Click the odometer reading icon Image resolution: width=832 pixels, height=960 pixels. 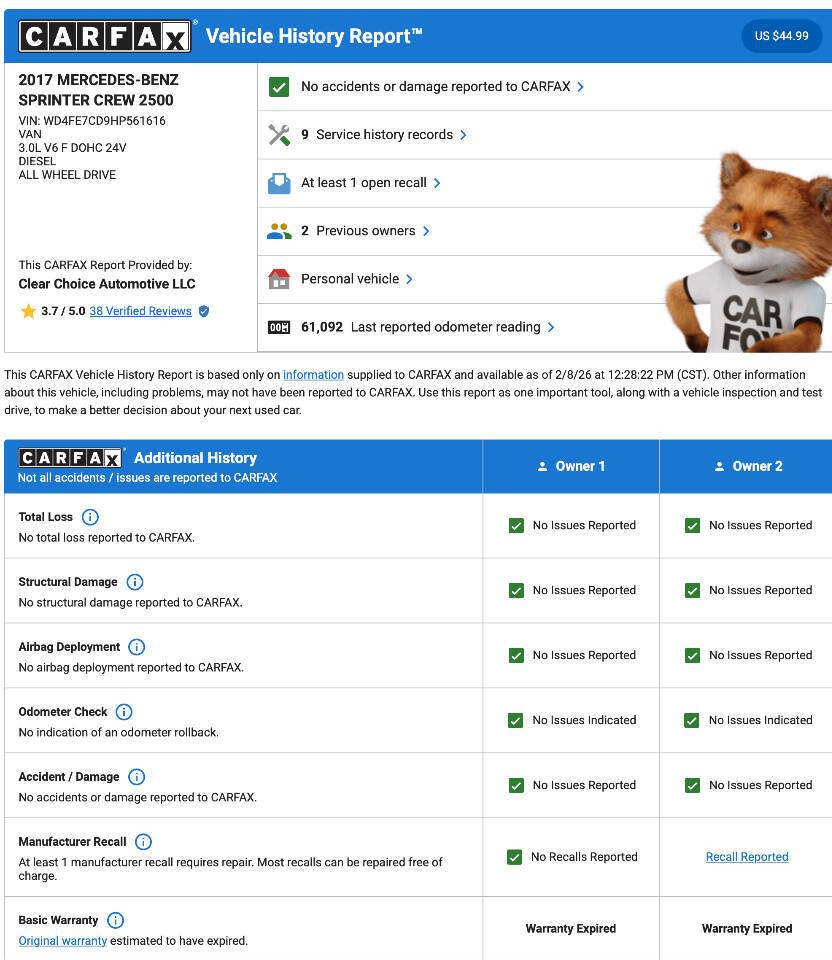point(279,327)
